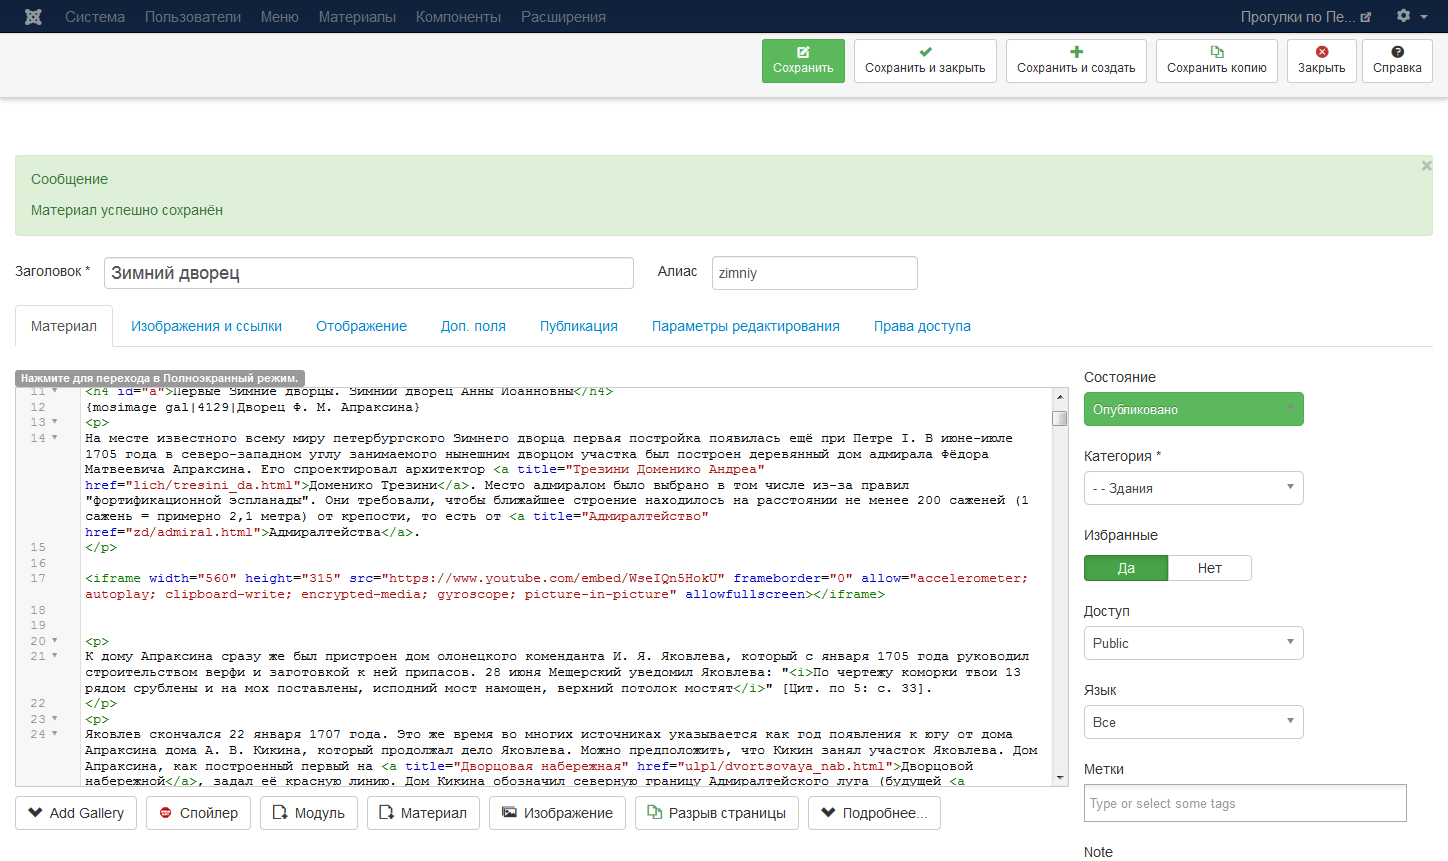Toggle code fold arrow at line 14
Screen dimensions: 1448x861
coord(55,438)
